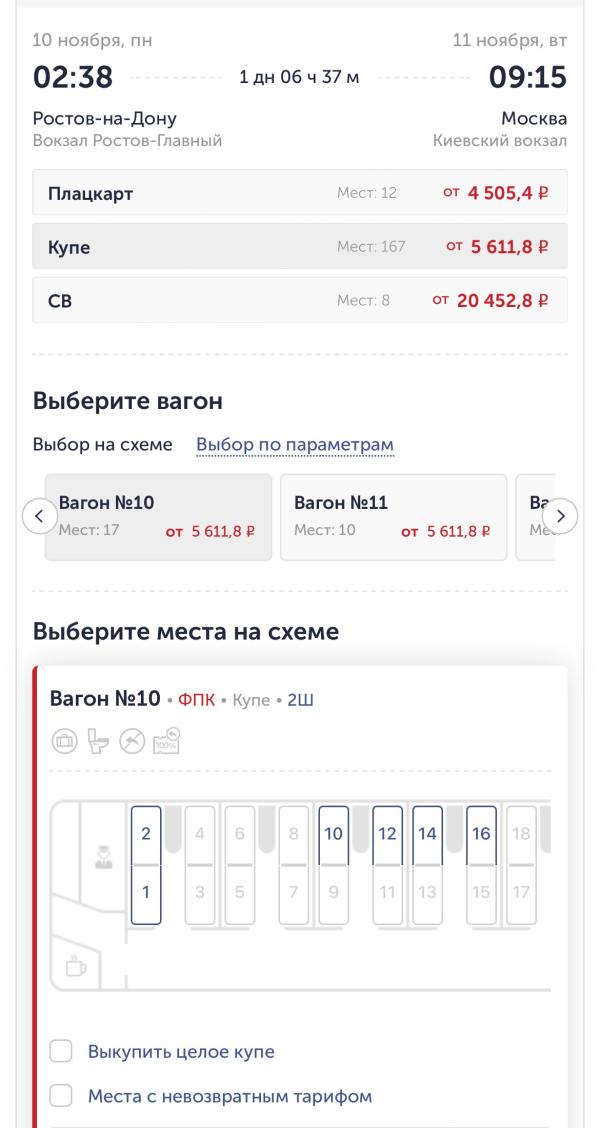600x1128 pixels.
Task: Expand the СВ class row
Action: click(x=300, y=300)
